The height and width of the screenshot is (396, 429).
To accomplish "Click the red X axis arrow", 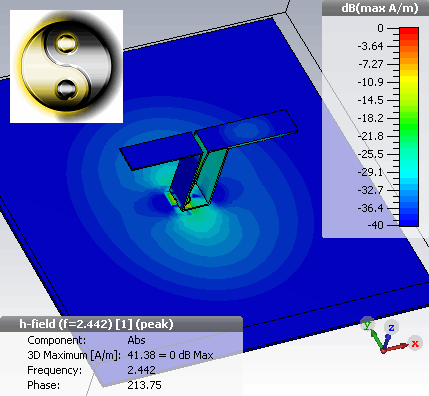I will pos(396,348).
